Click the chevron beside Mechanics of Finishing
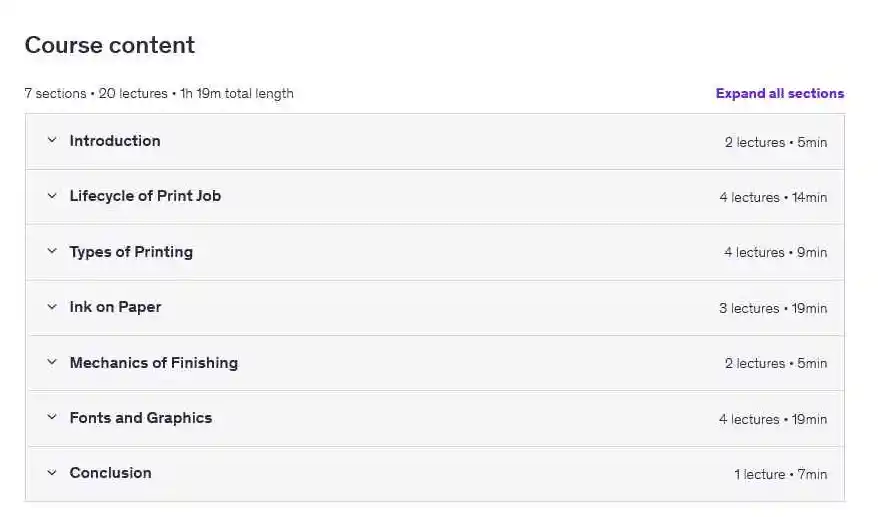The width and height of the screenshot is (878, 517). [x=52, y=363]
